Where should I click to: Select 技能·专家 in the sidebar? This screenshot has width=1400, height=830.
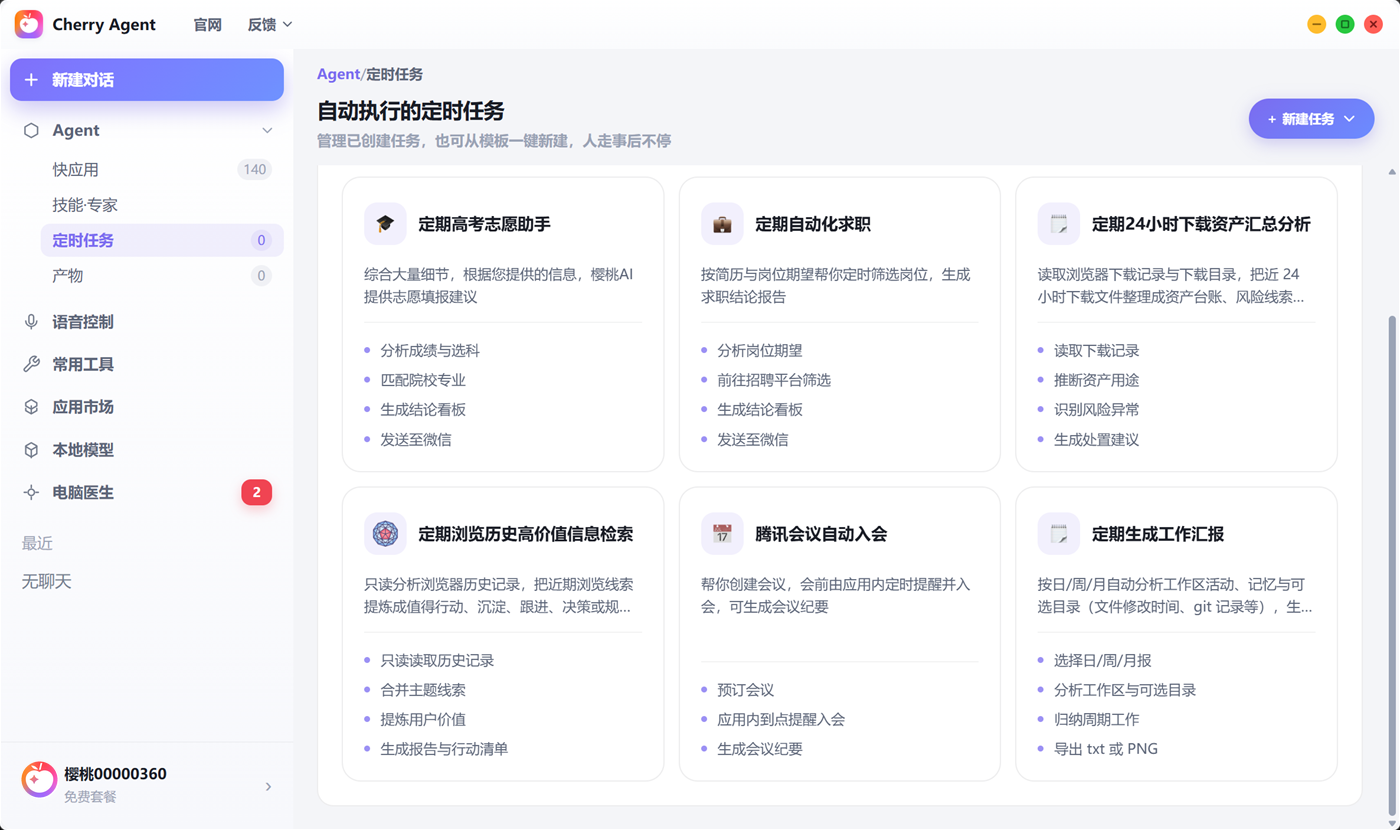[162, 205]
